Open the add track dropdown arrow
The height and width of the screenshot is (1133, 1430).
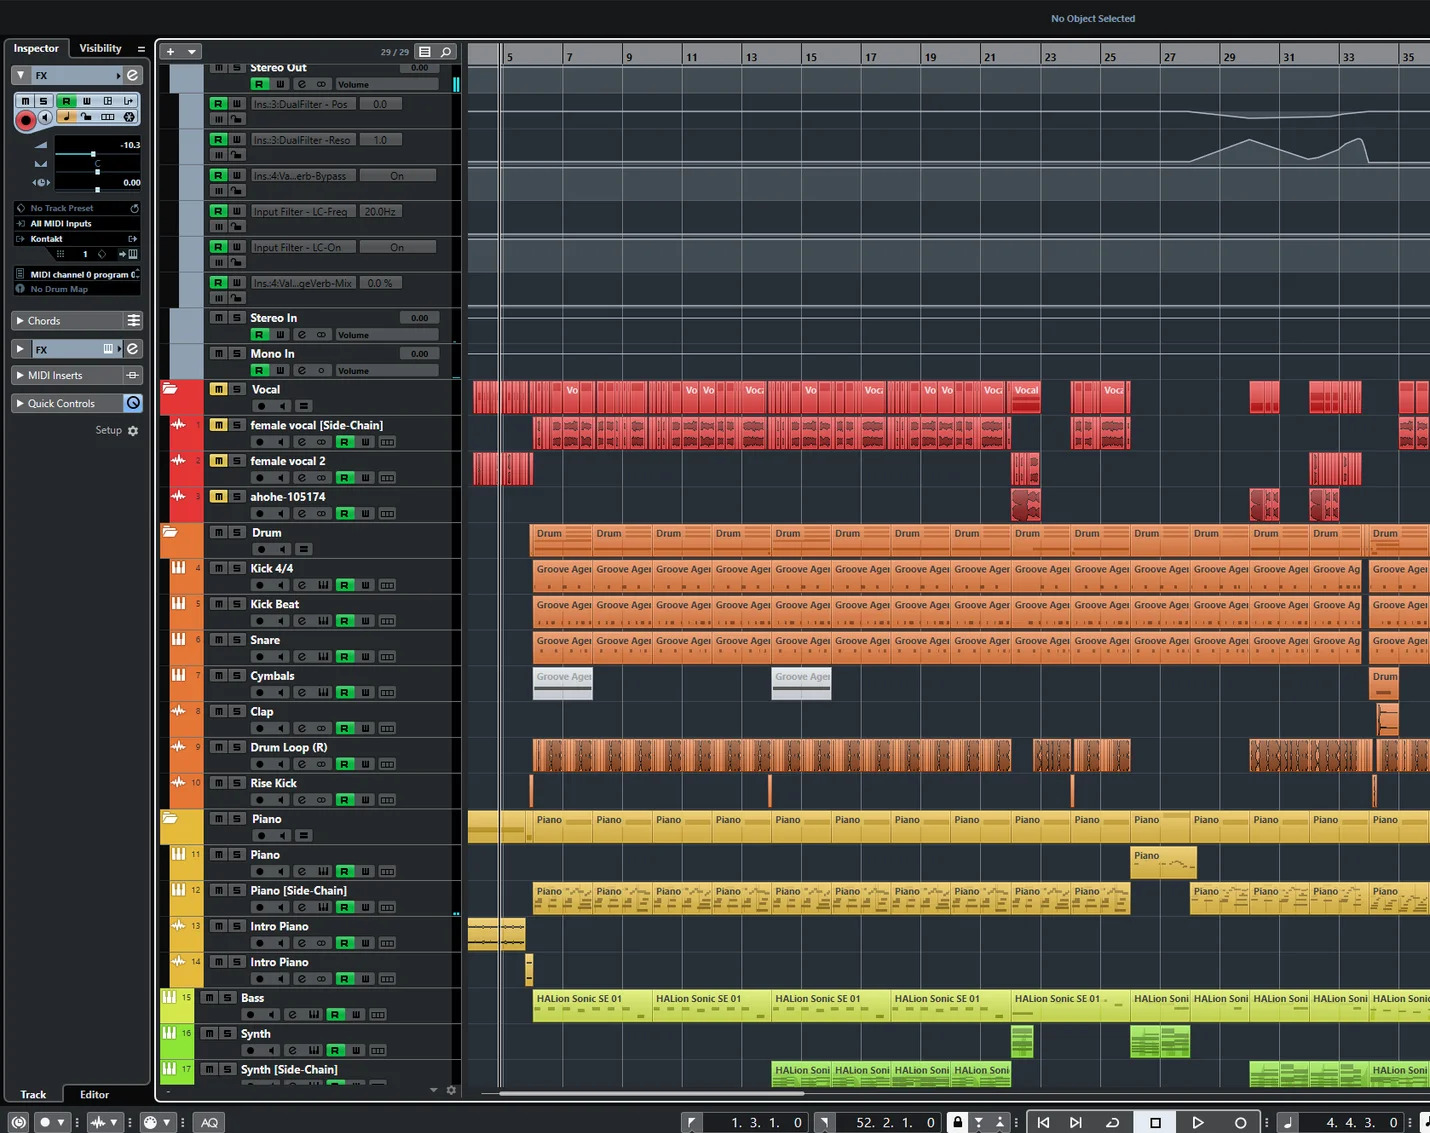[191, 51]
